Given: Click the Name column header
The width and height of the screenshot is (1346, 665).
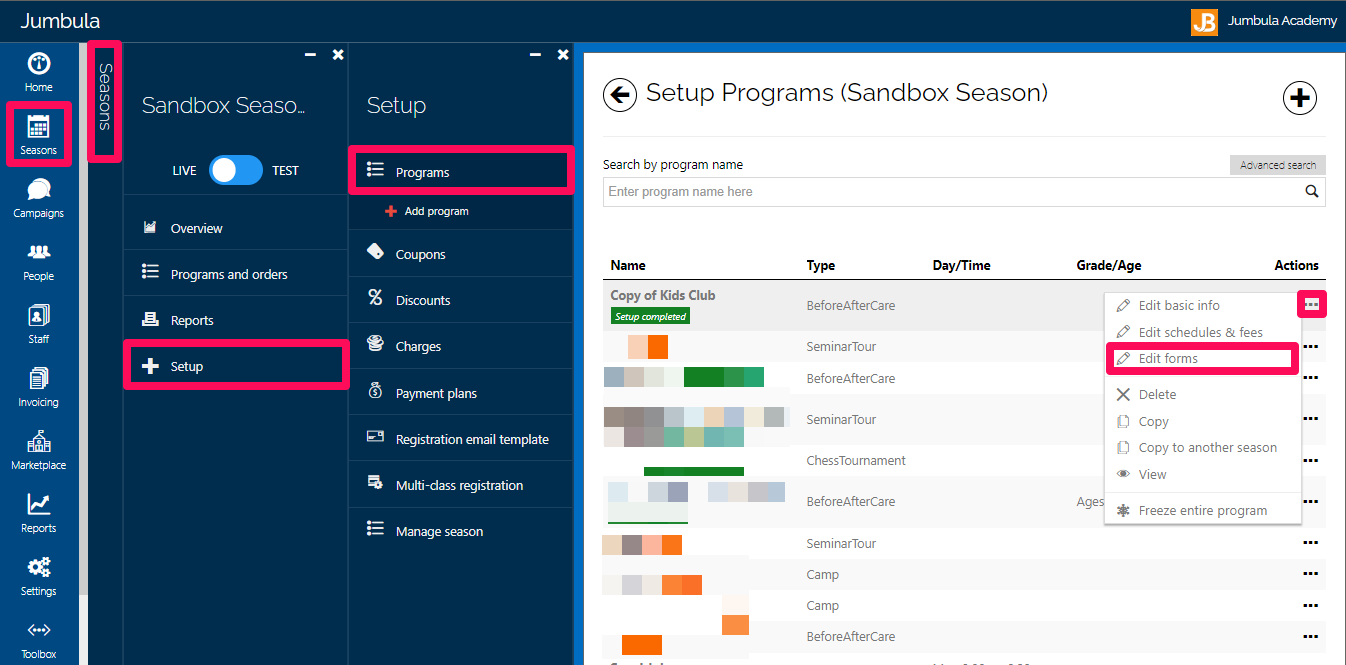Looking at the screenshot, I should 628,265.
